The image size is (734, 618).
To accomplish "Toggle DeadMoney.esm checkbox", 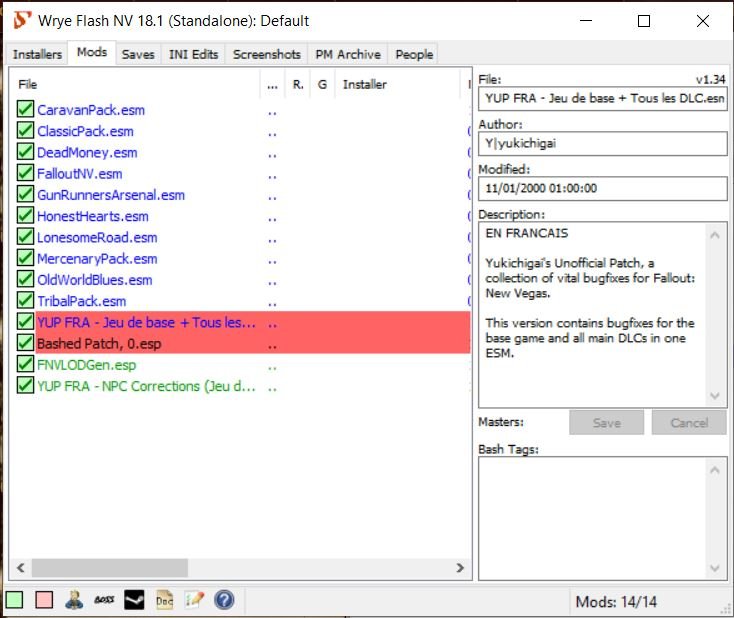I will (x=25, y=152).
